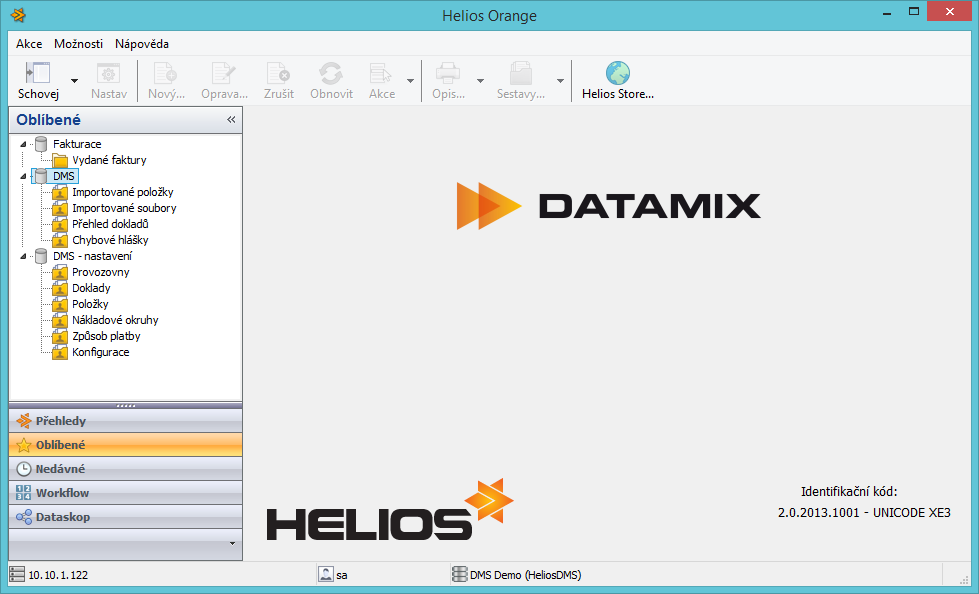The image size is (979, 594).
Task: Click the server icon in status bar
Action: [x=17, y=575]
